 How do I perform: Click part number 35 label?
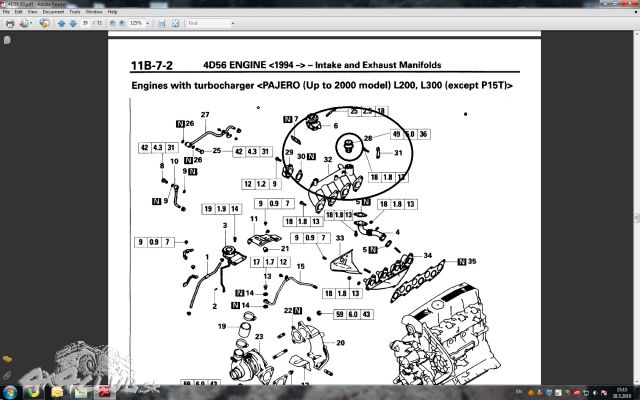[472, 261]
